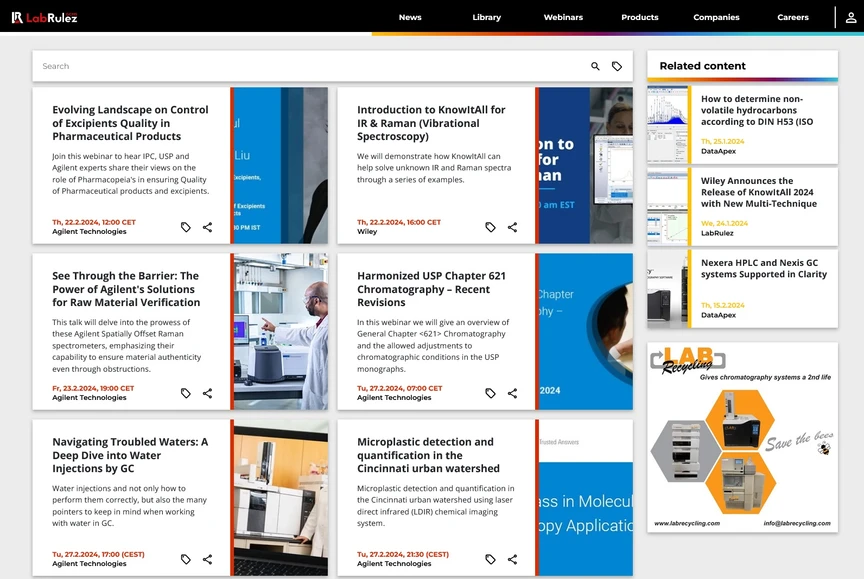The width and height of the screenshot is (864, 579).
Task: Click date Th, 22.2.2024, 12:00 CET
Action: pyautogui.click(x=94, y=222)
